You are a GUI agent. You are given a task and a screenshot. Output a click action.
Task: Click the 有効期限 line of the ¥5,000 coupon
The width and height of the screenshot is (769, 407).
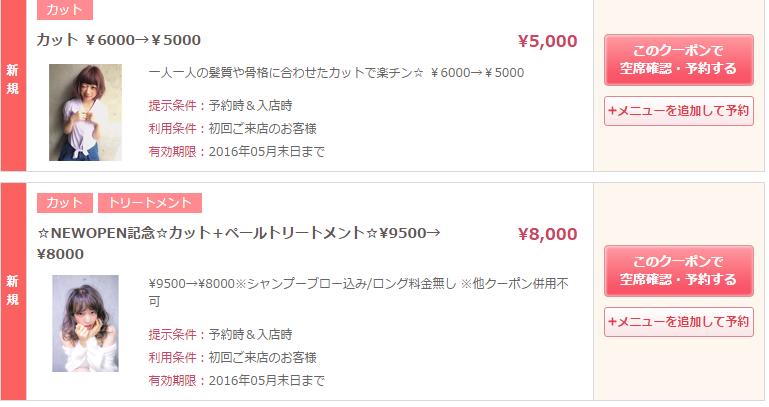coord(236,152)
